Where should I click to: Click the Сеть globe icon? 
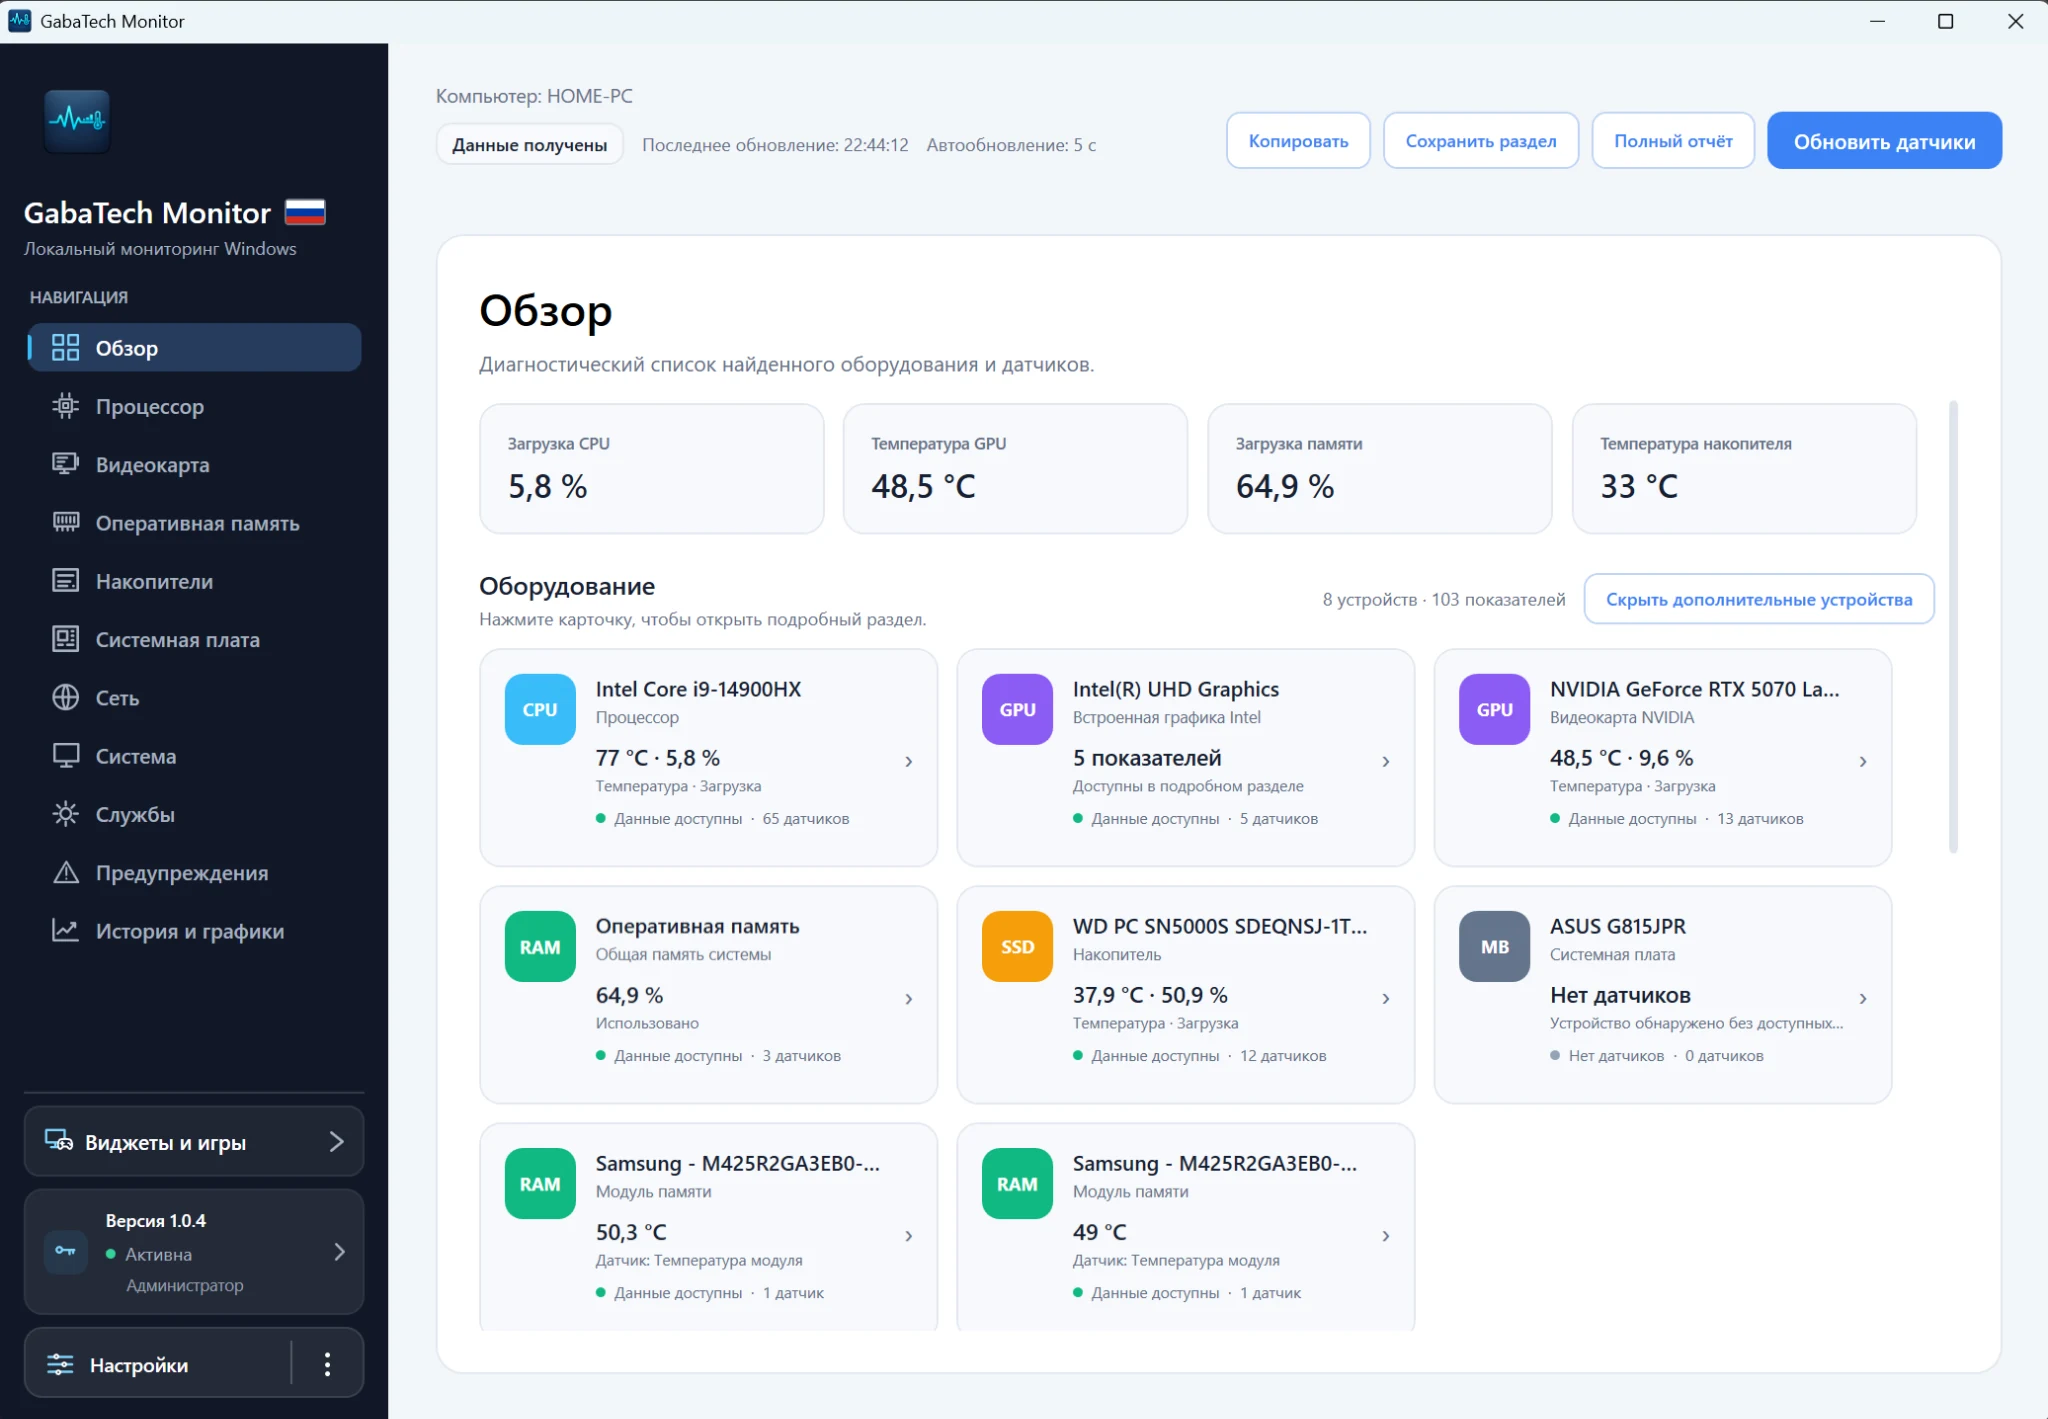pos(65,697)
